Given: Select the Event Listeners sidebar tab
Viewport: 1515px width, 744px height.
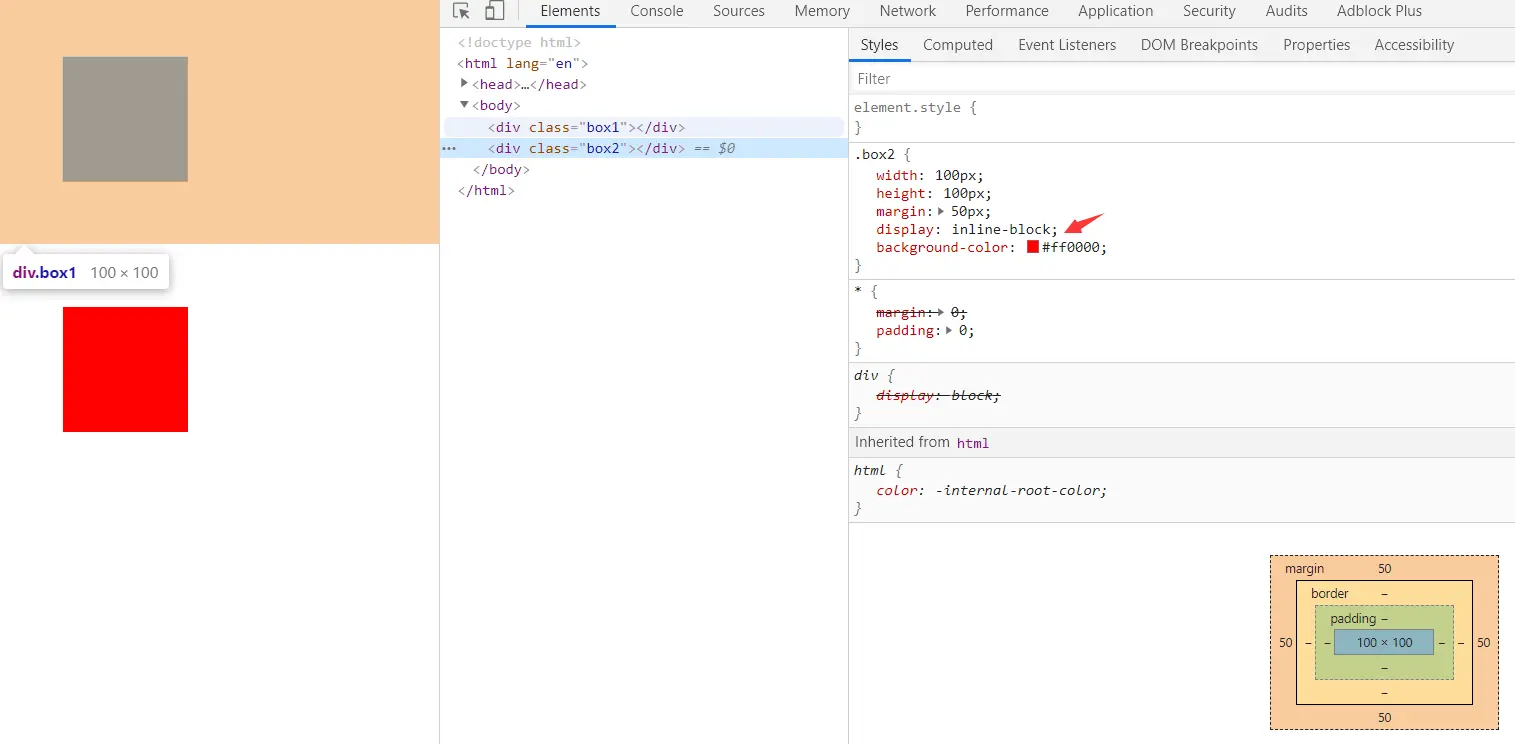Looking at the screenshot, I should (x=1067, y=45).
